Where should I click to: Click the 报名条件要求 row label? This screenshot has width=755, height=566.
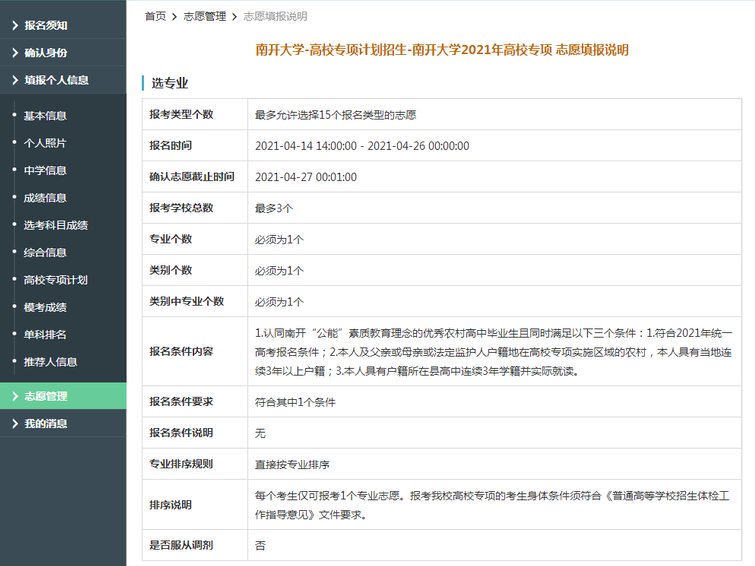point(181,402)
